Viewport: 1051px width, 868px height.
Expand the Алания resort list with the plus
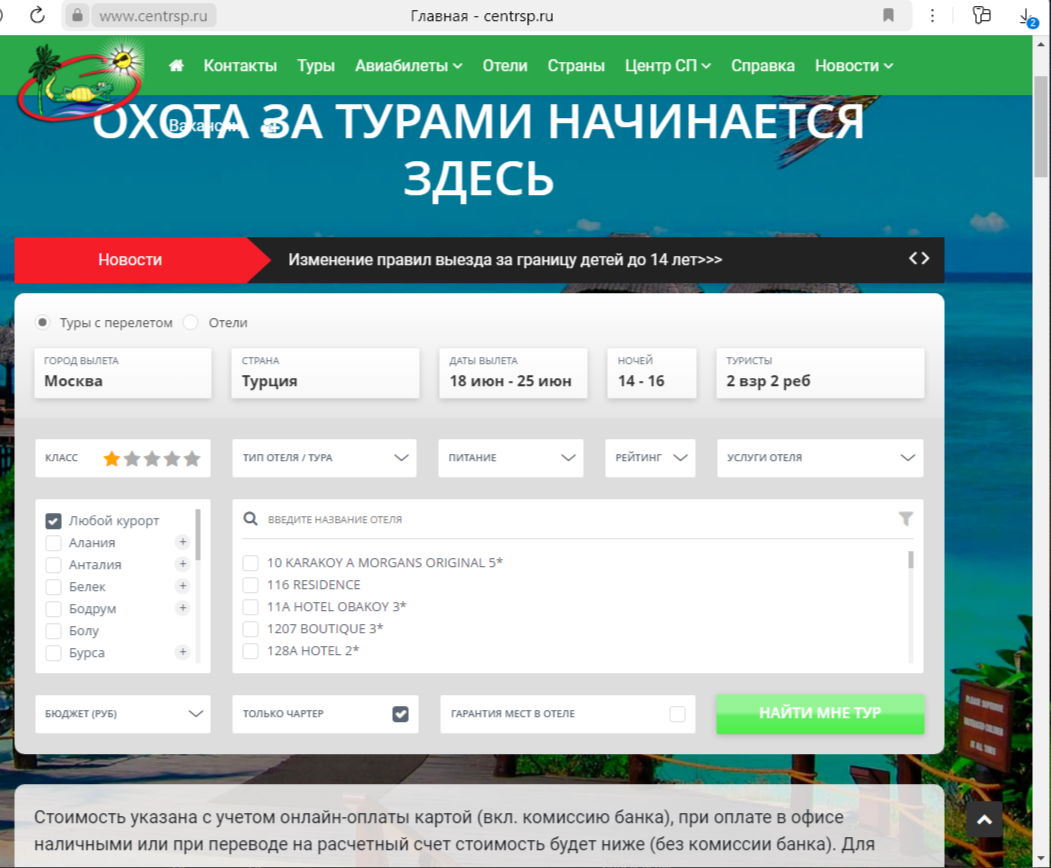point(183,542)
